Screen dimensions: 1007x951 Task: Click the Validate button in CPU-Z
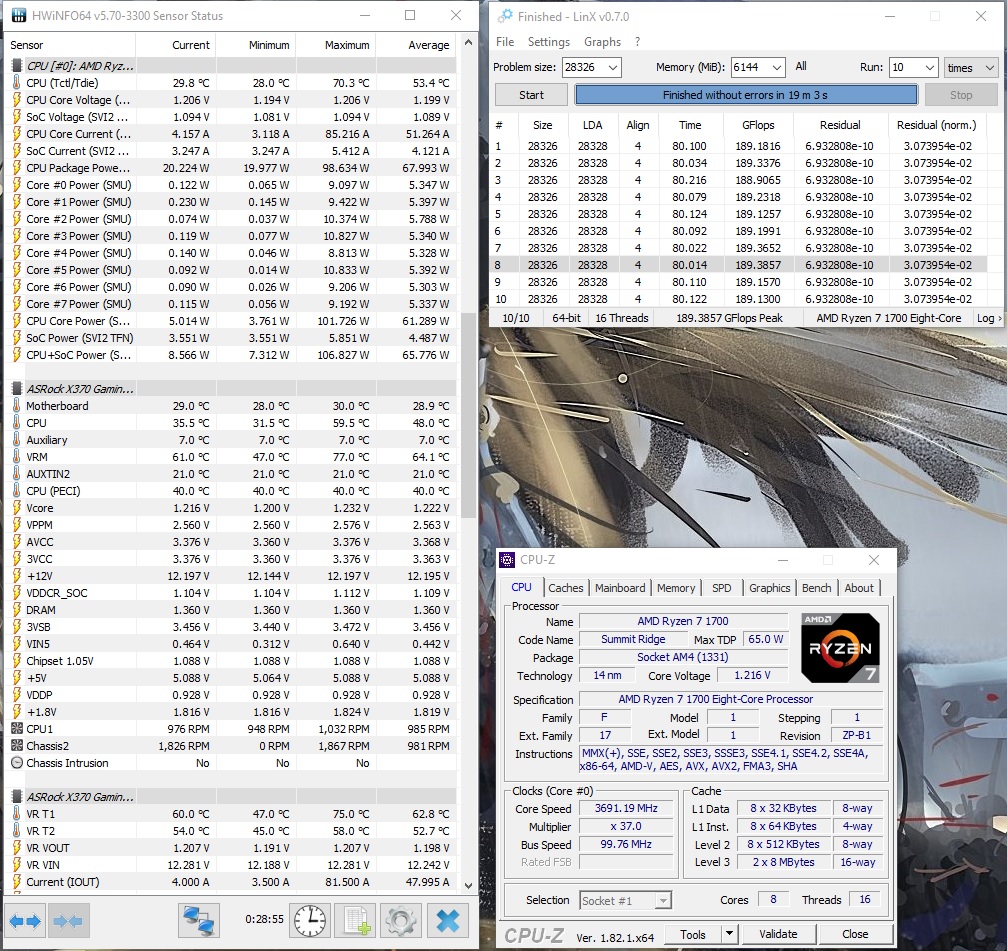tap(778, 934)
